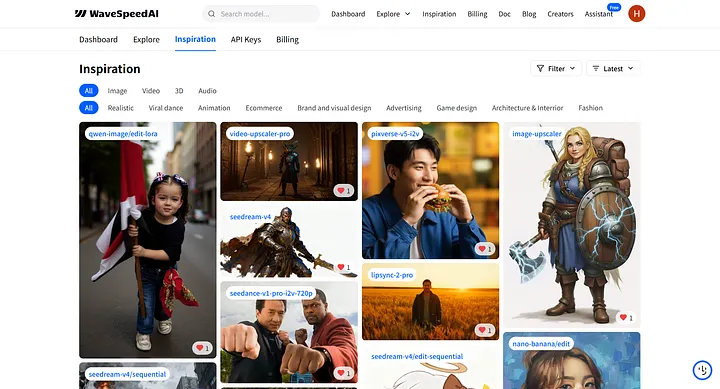Image resolution: width=720 pixels, height=389 pixels.
Task: Expand the Latest sort dropdown
Action: coord(613,68)
